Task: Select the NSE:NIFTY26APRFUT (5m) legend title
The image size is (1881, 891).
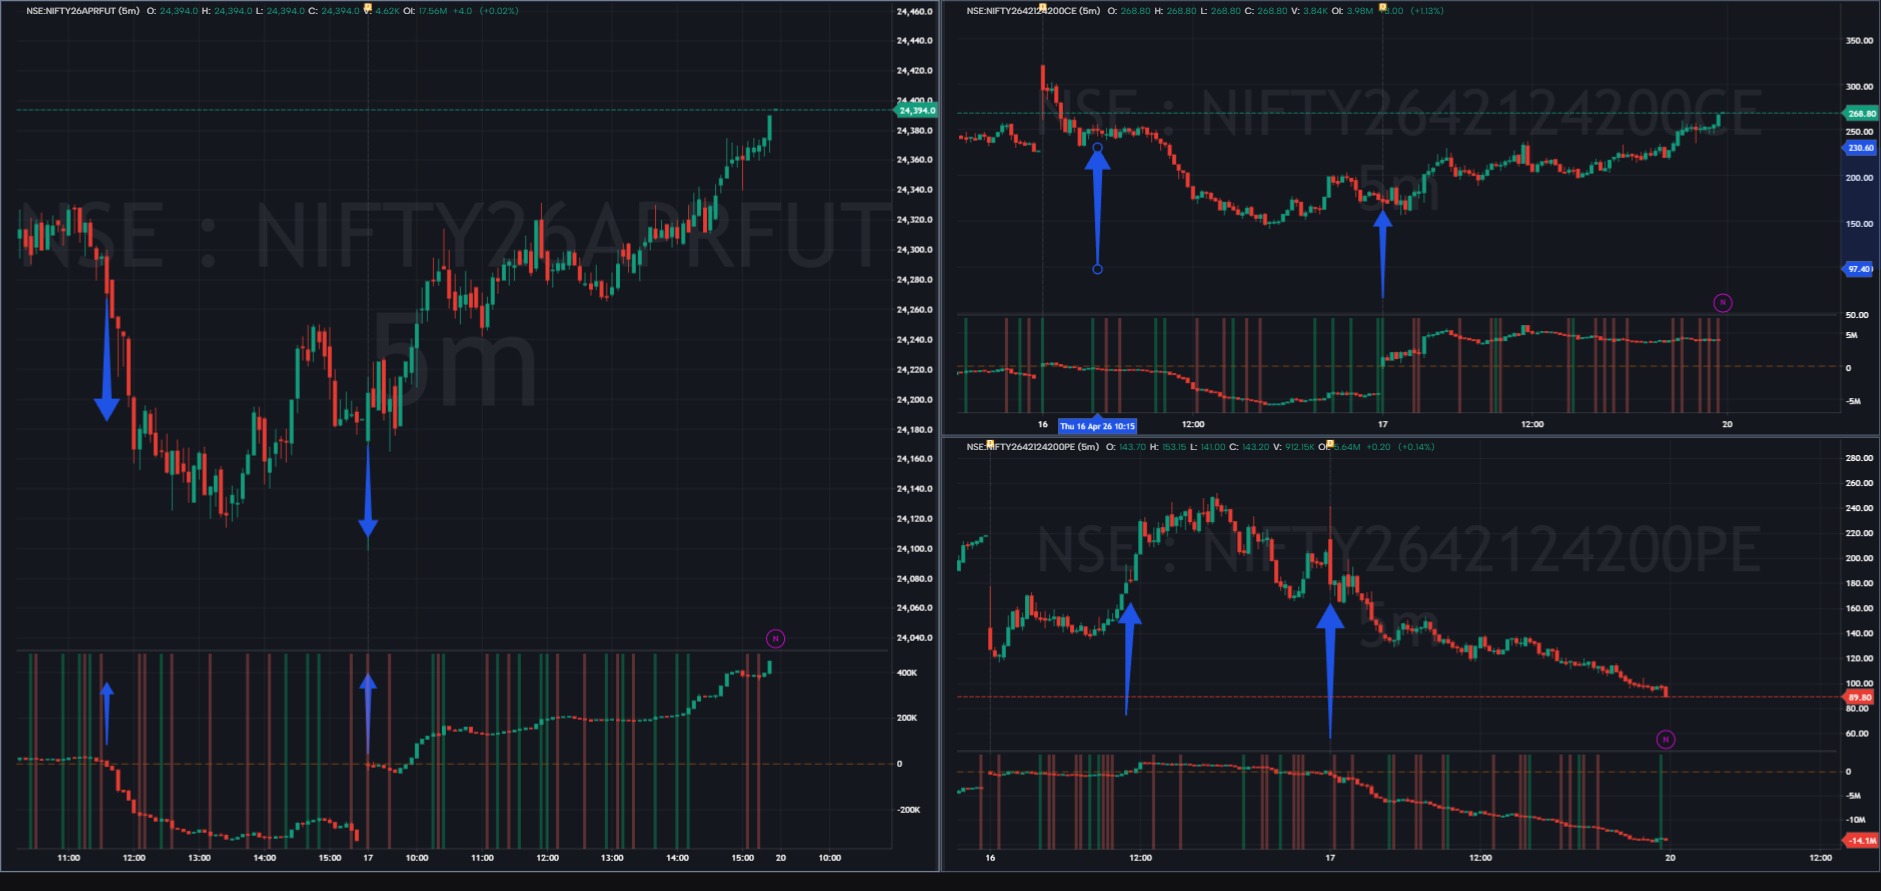Action: point(83,11)
